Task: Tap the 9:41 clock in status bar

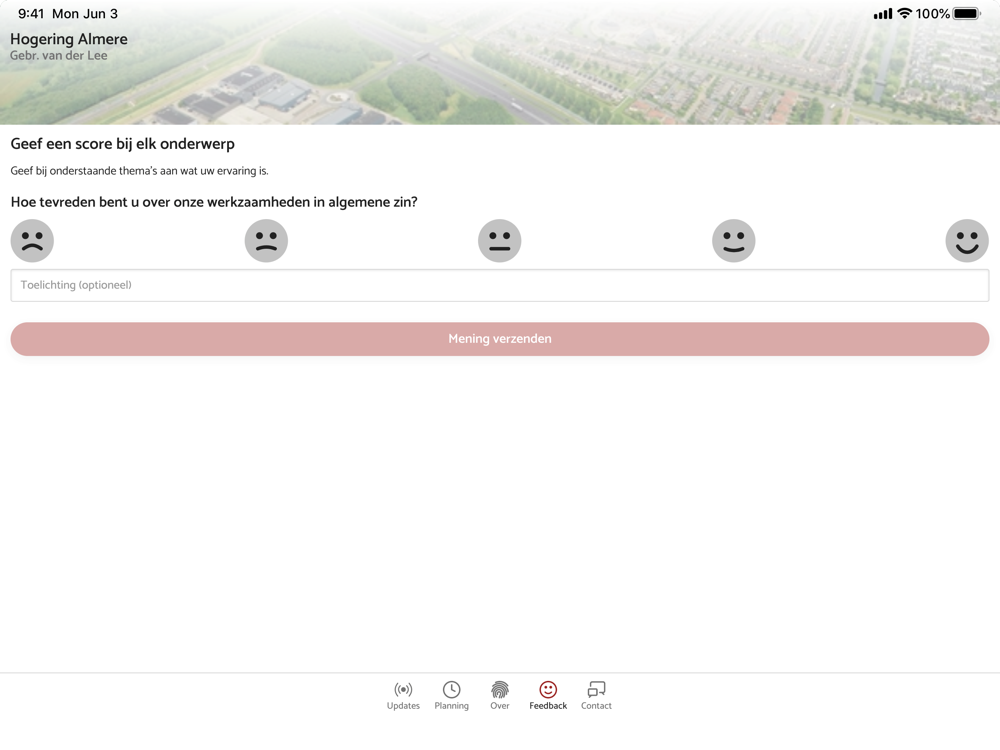Action: 32,14
